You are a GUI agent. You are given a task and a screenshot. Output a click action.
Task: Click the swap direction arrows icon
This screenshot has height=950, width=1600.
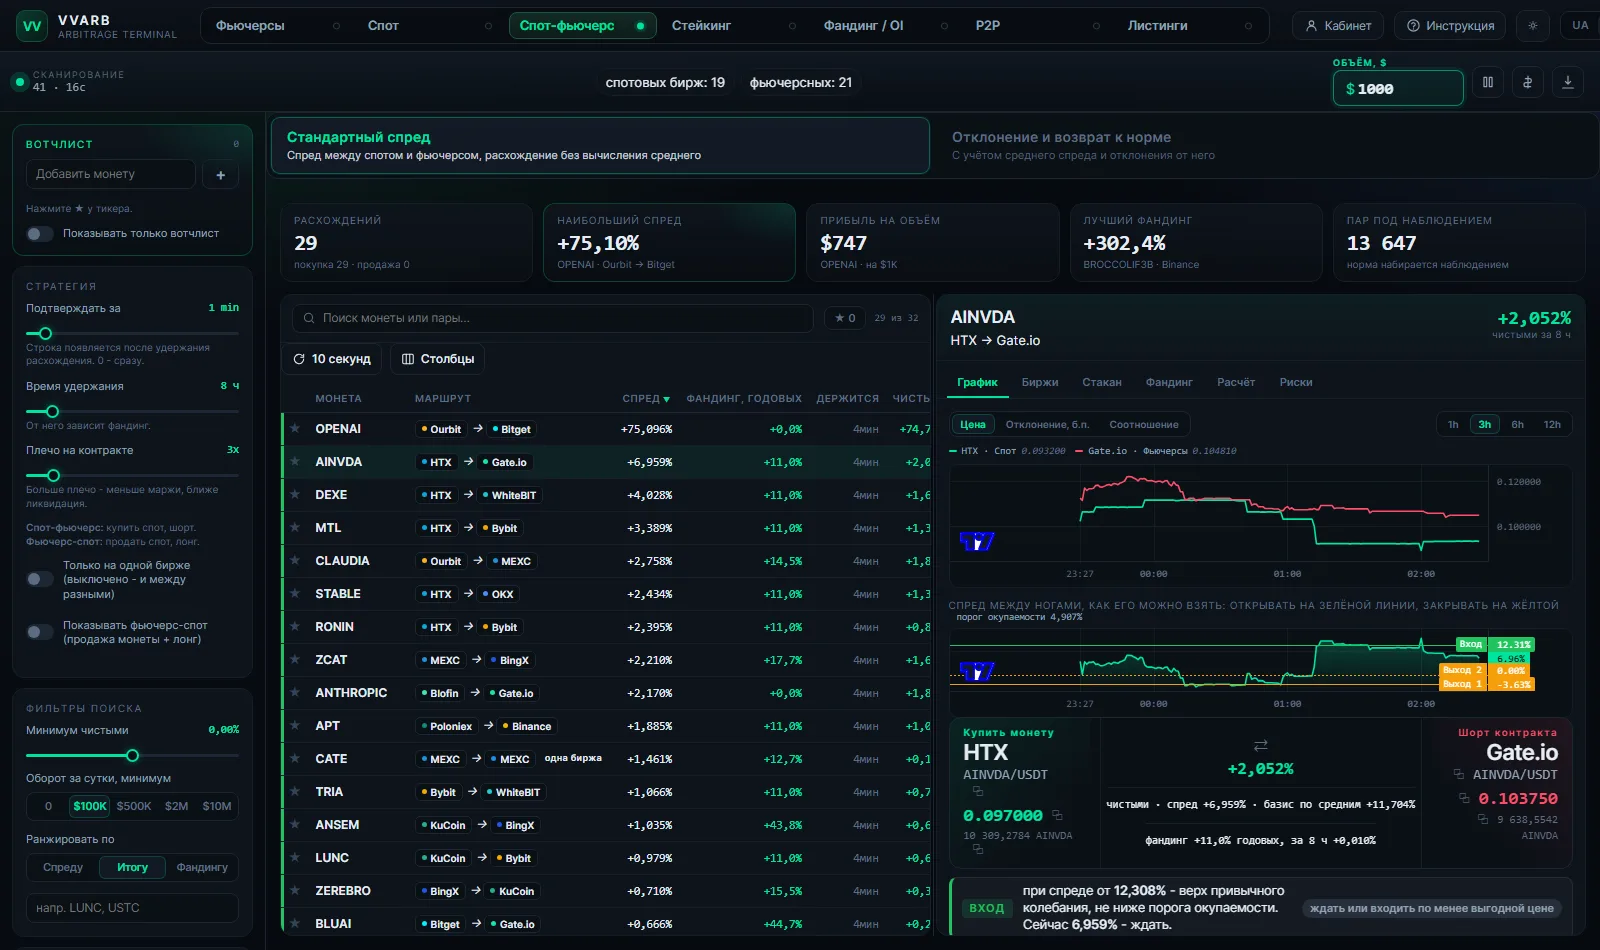tap(1260, 745)
